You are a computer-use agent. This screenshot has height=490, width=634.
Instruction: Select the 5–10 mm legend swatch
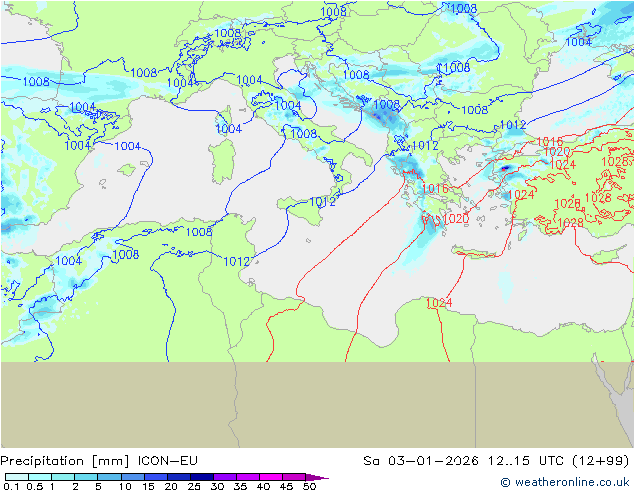tap(109, 477)
